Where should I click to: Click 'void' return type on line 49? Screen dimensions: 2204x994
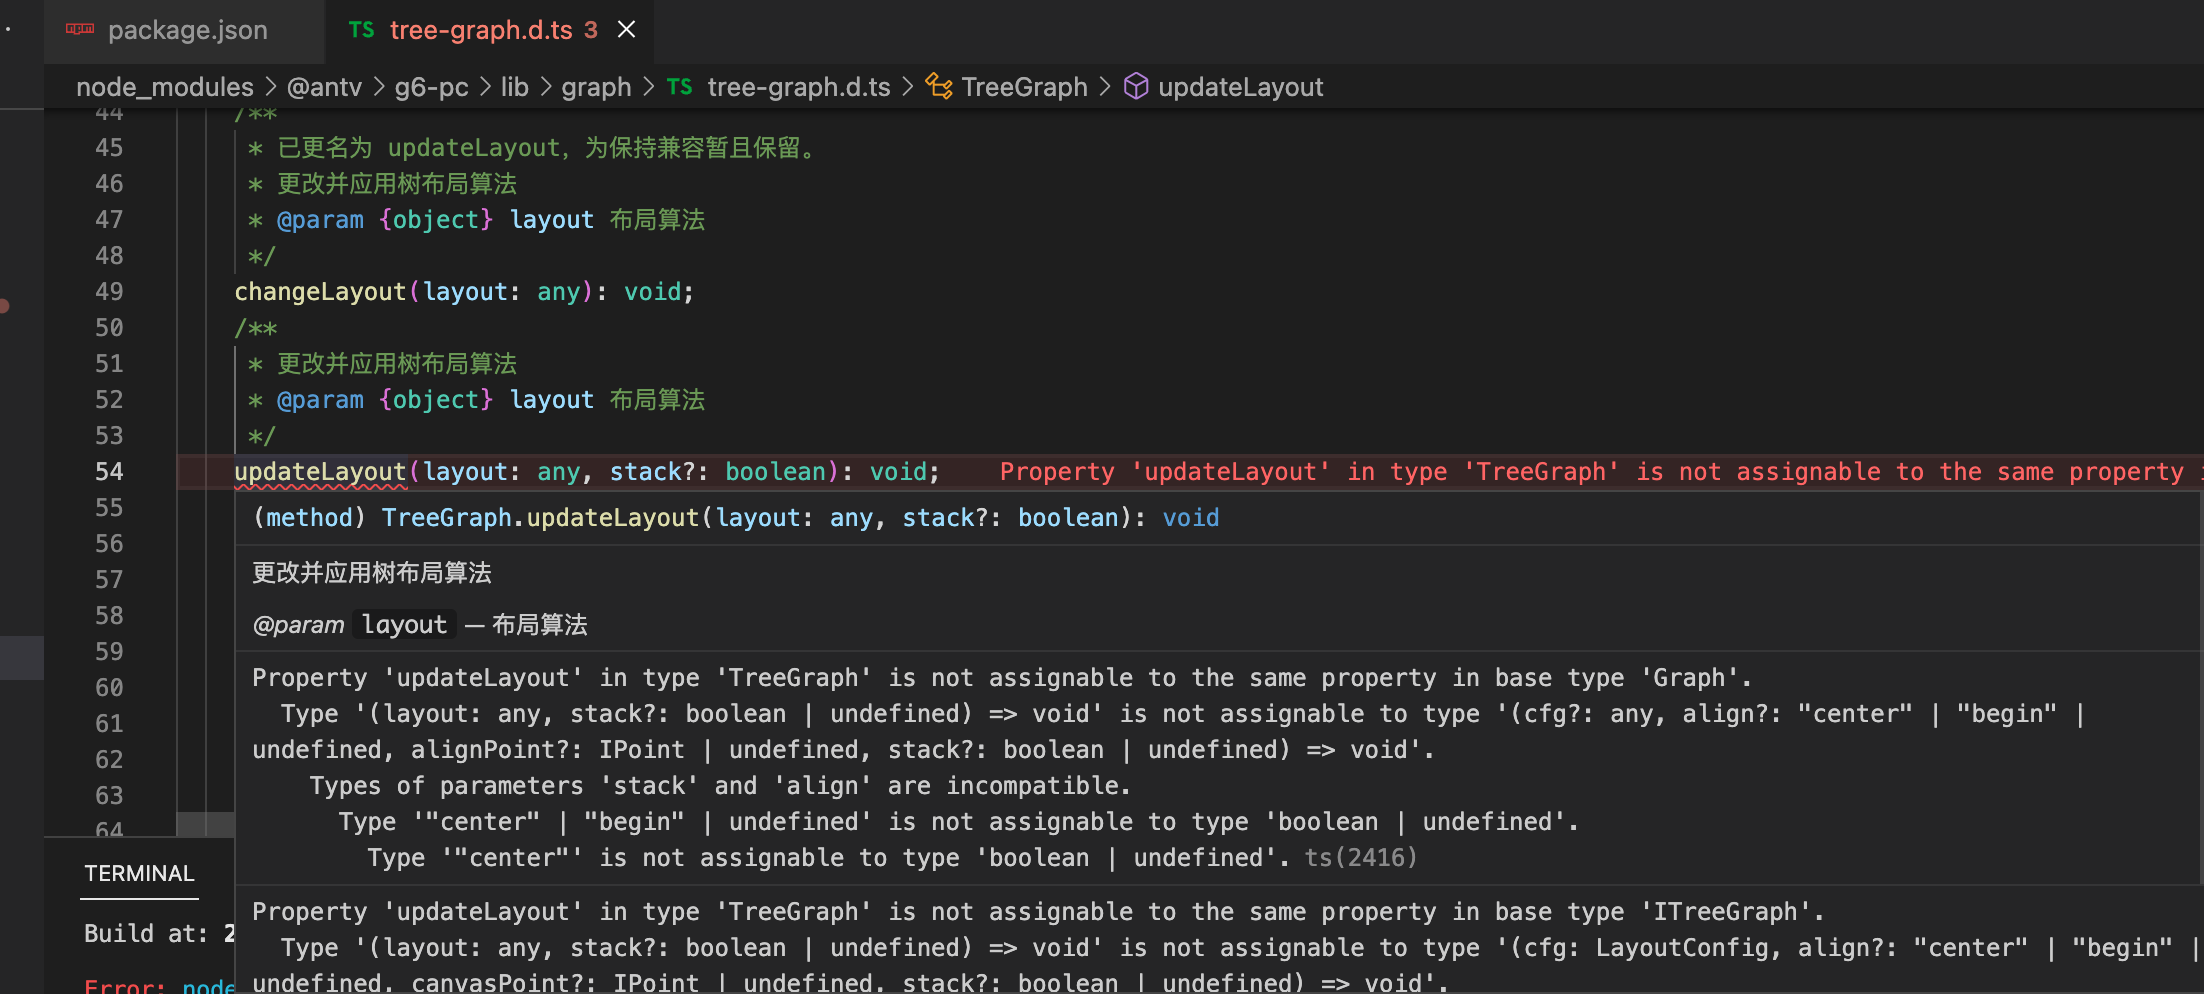click(x=652, y=292)
